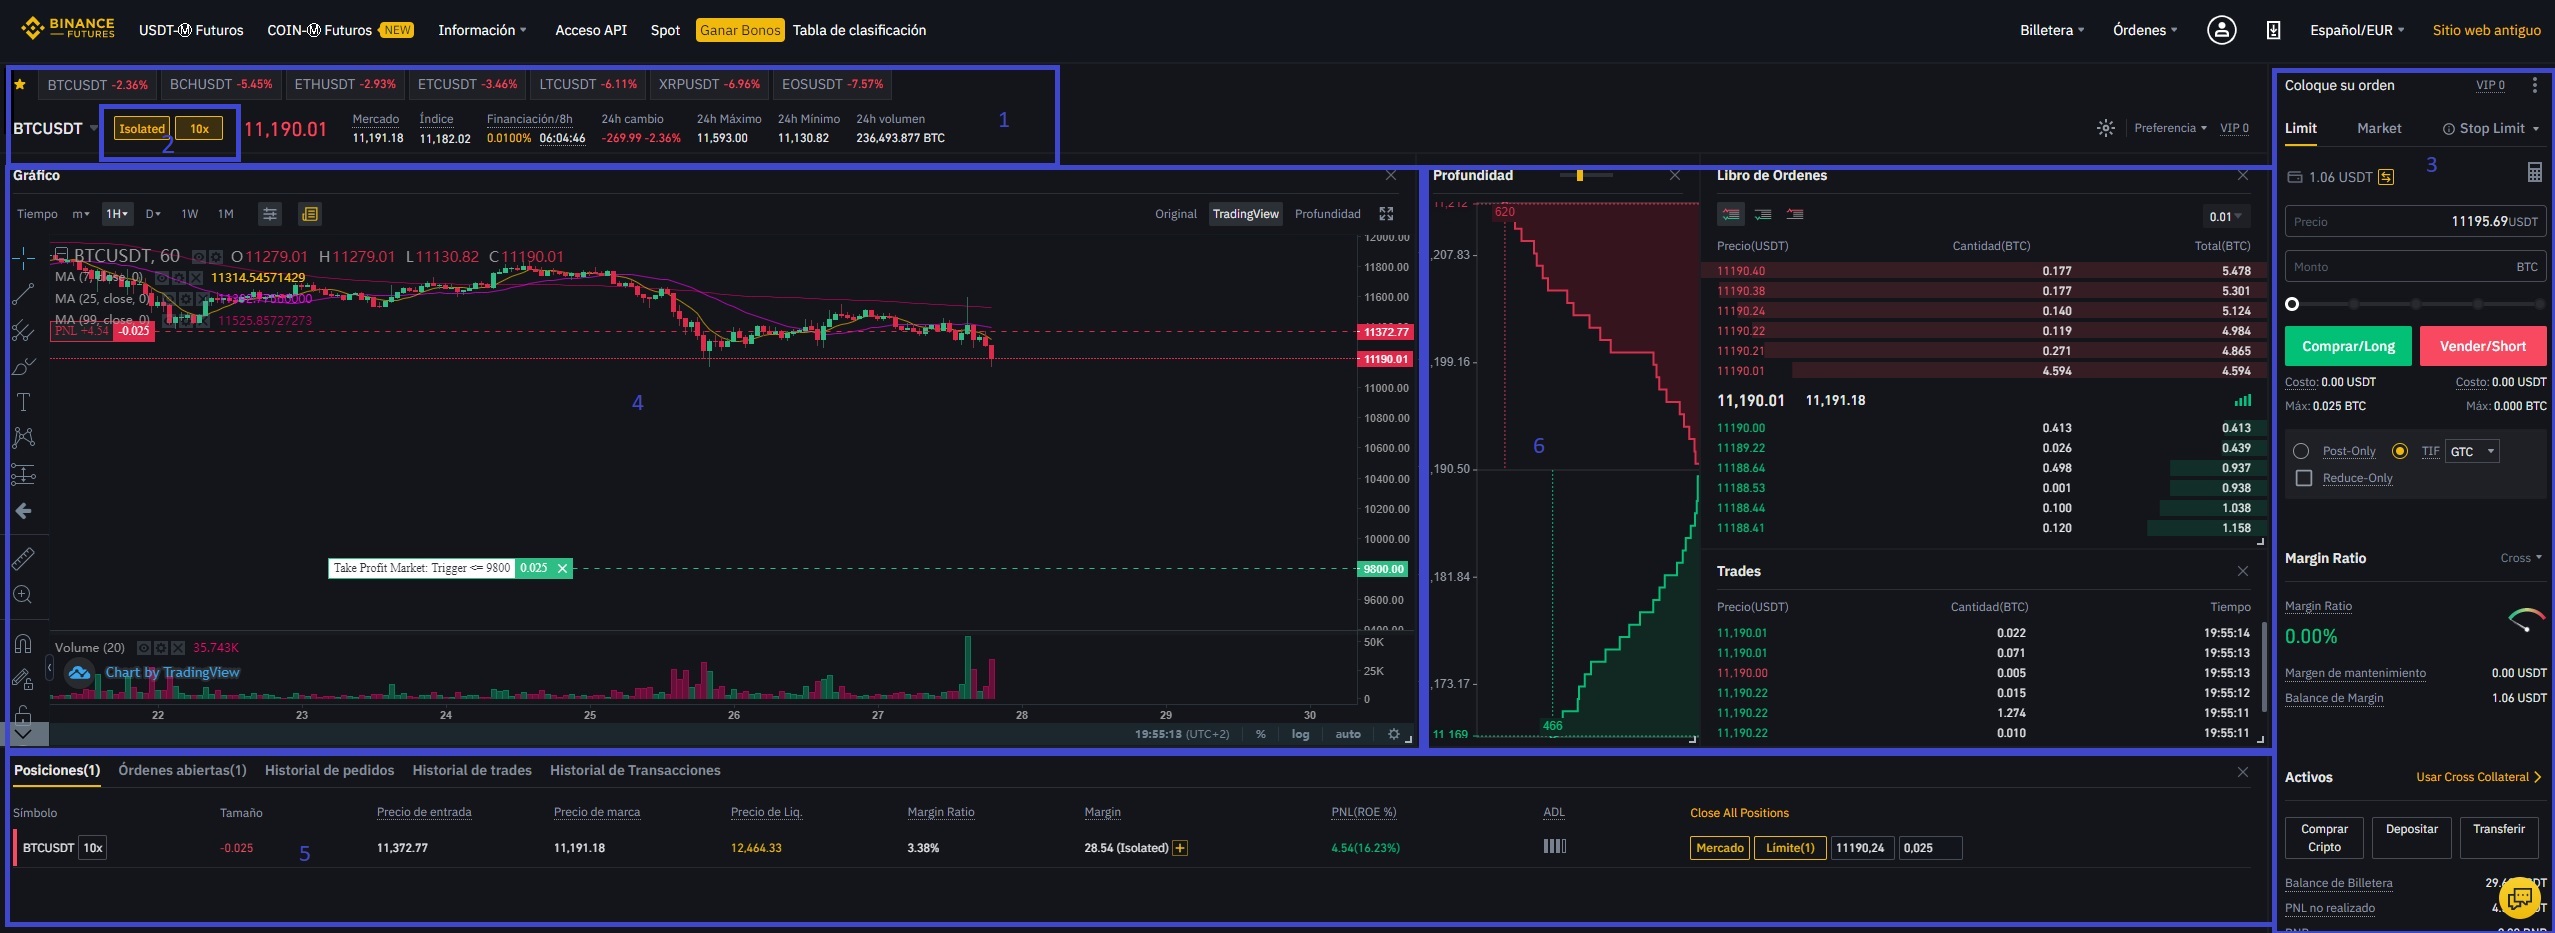Image resolution: width=2555 pixels, height=933 pixels.
Task: Show bids-only order book view
Action: (1763, 214)
